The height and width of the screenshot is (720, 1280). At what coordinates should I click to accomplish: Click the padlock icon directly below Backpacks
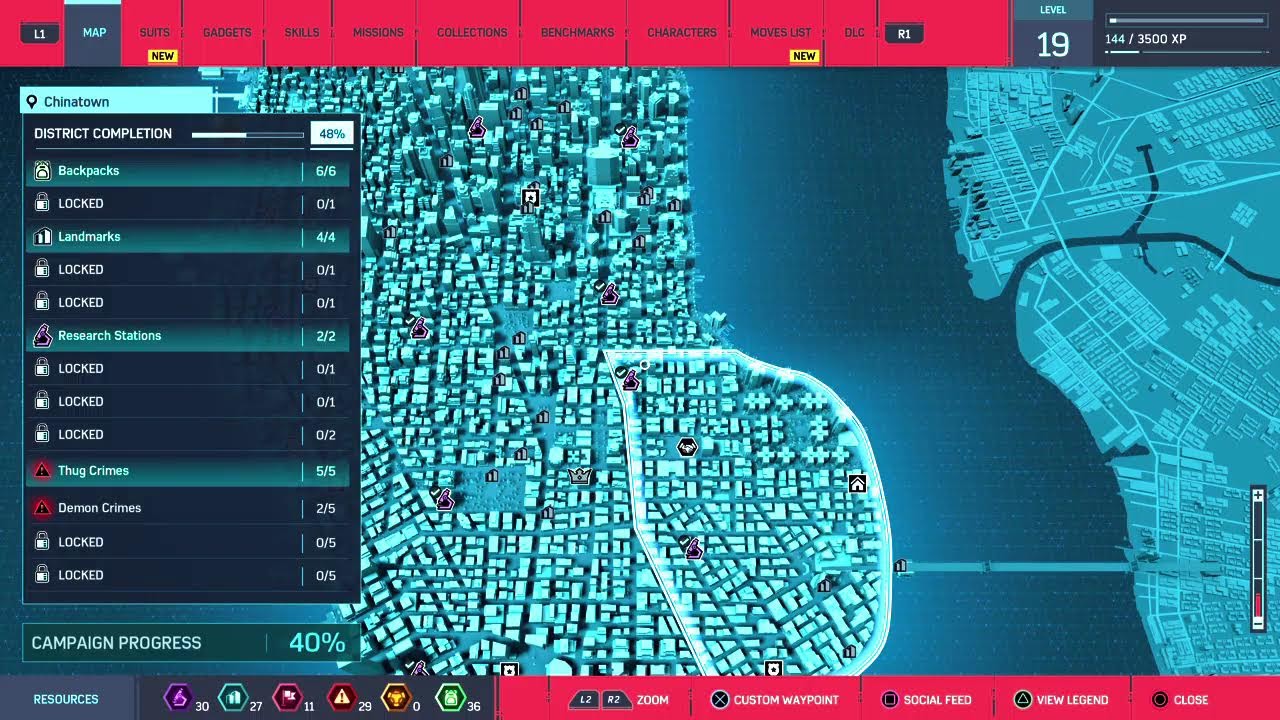coord(42,203)
